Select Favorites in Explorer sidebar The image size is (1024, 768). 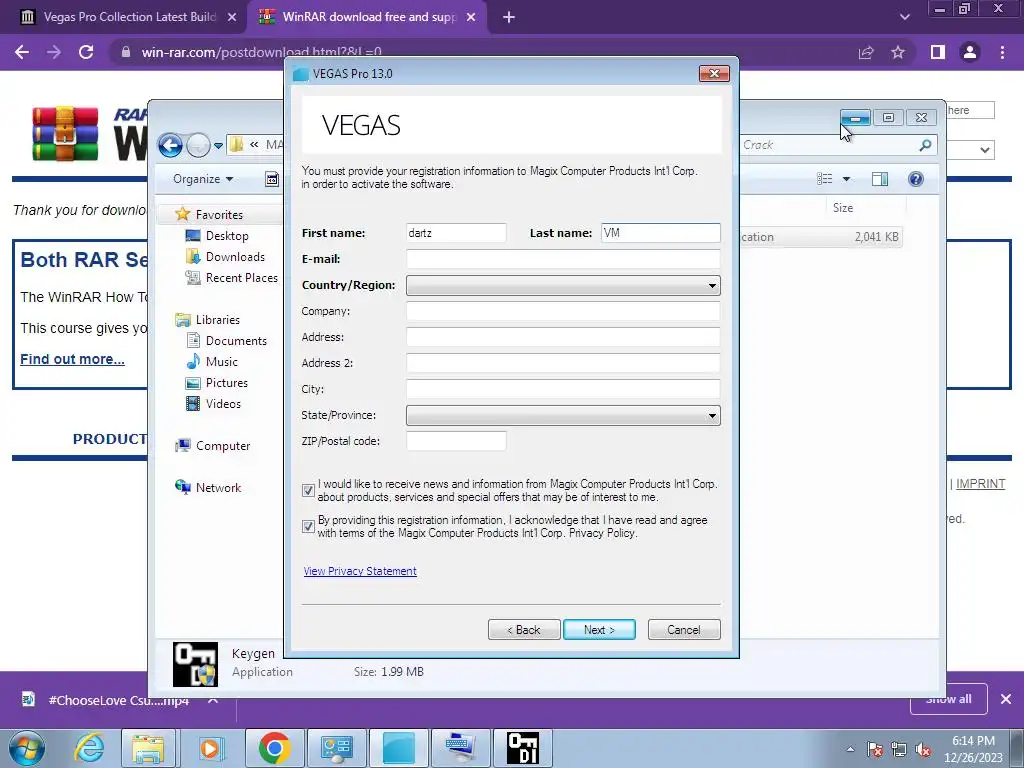tap(219, 214)
